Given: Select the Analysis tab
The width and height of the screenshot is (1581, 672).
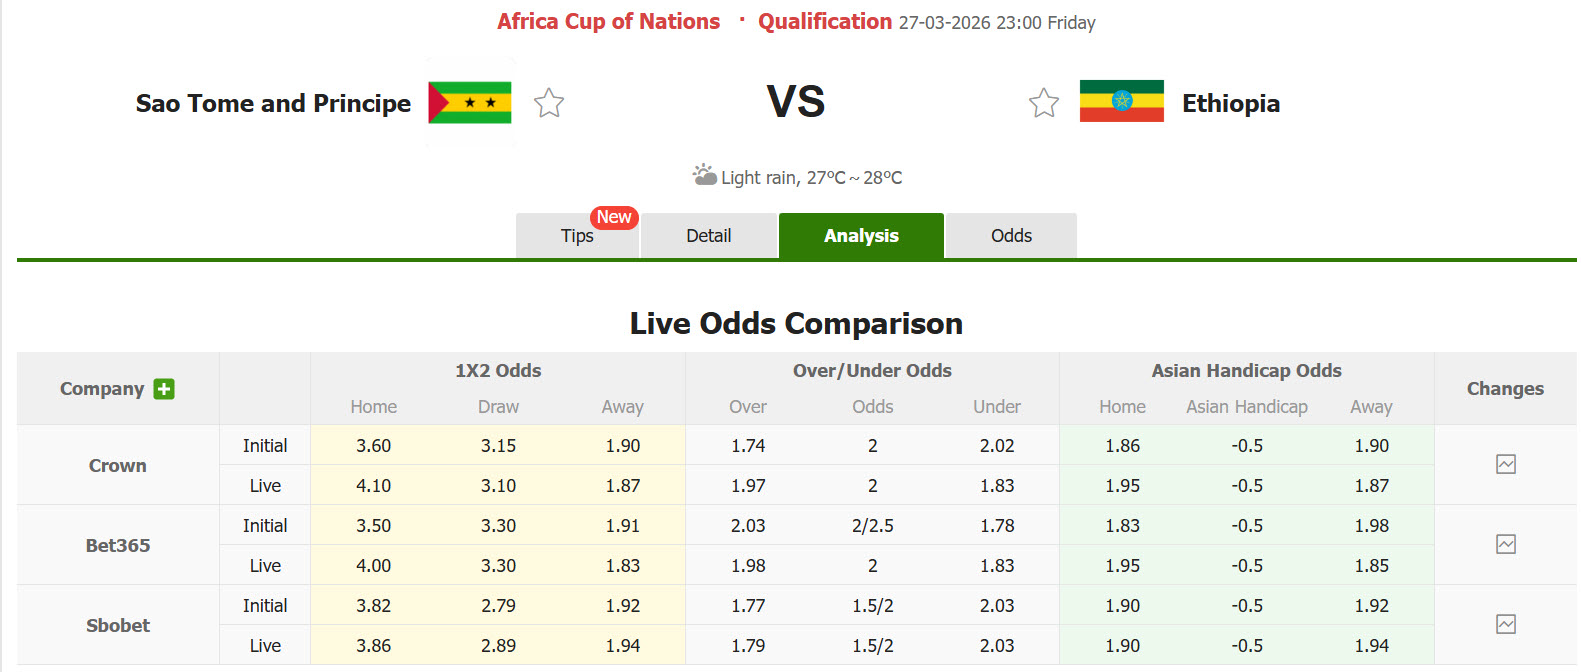Looking at the screenshot, I should (x=861, y=235).
